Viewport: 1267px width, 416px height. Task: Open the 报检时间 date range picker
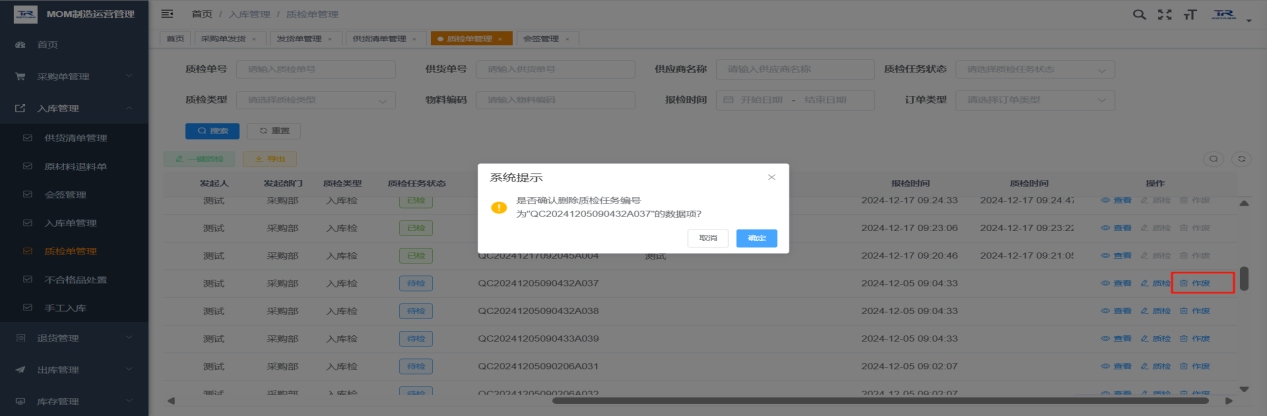pos(794,100)
